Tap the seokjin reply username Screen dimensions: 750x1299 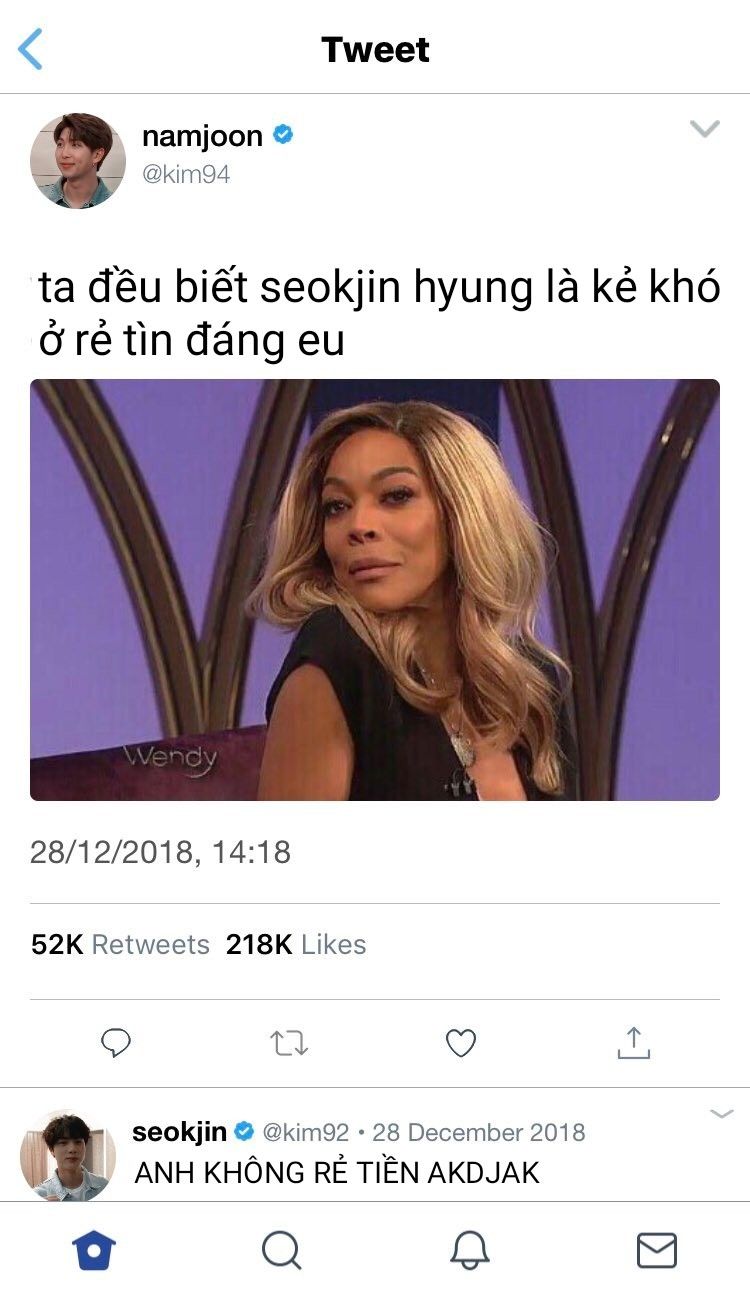pyautogui.click(x=179, y=1132)
